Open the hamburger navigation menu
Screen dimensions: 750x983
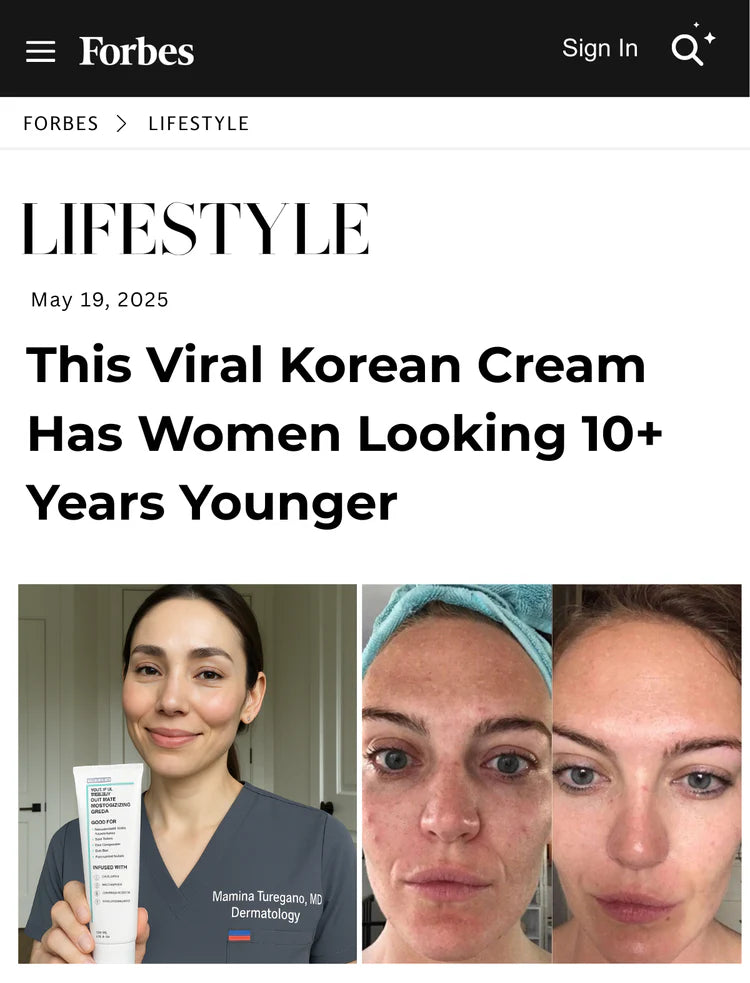(40, 51)
